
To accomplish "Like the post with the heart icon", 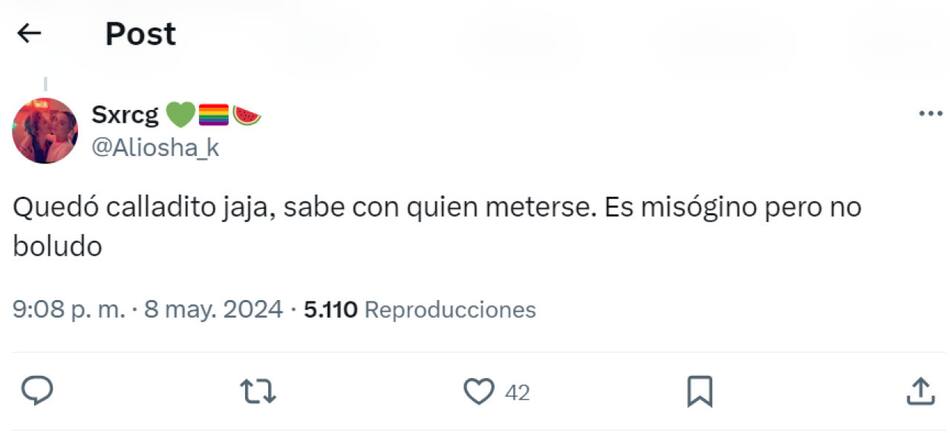I will 480,392.
